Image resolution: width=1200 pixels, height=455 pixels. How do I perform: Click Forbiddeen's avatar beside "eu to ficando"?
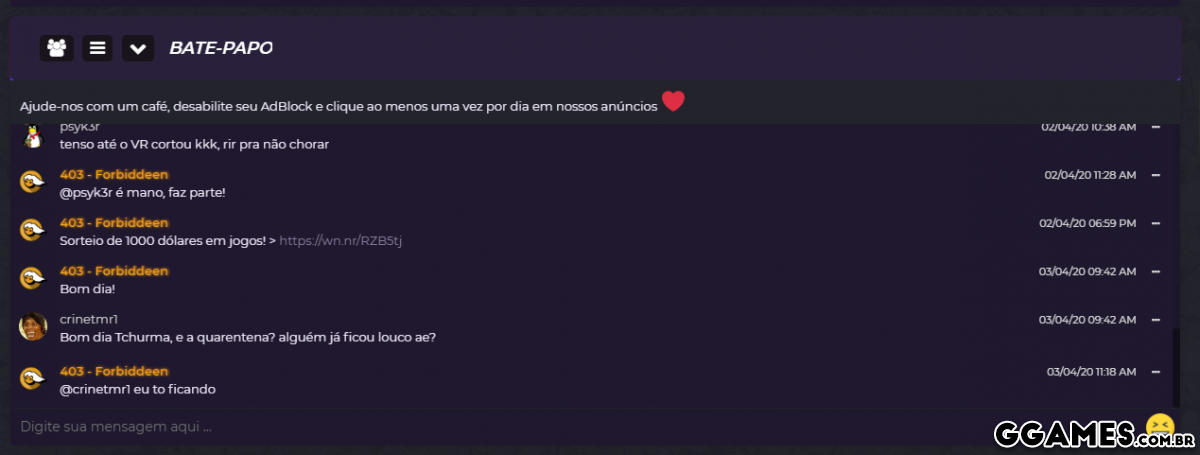[33, 379]
